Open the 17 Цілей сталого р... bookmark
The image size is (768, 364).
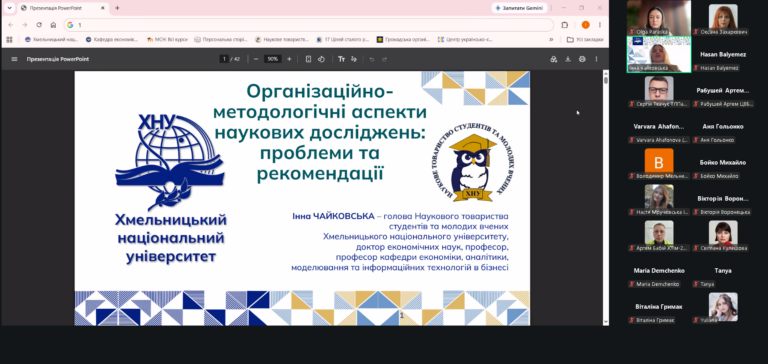342,40
